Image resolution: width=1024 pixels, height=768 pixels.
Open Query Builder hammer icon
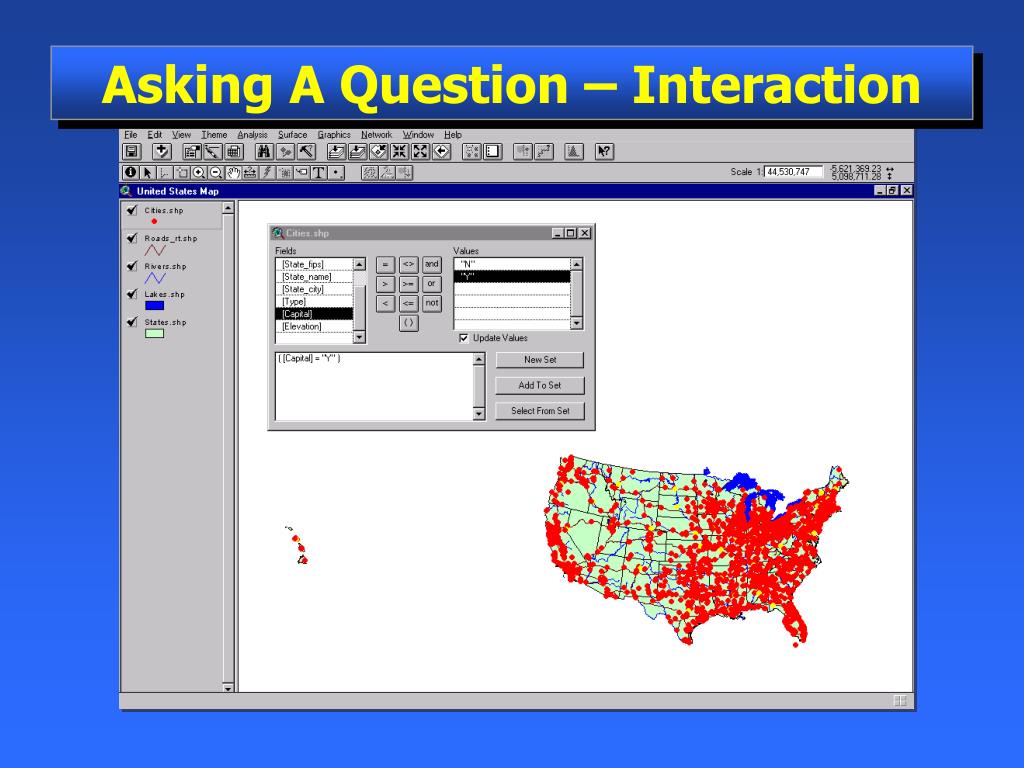pos(306,152)
